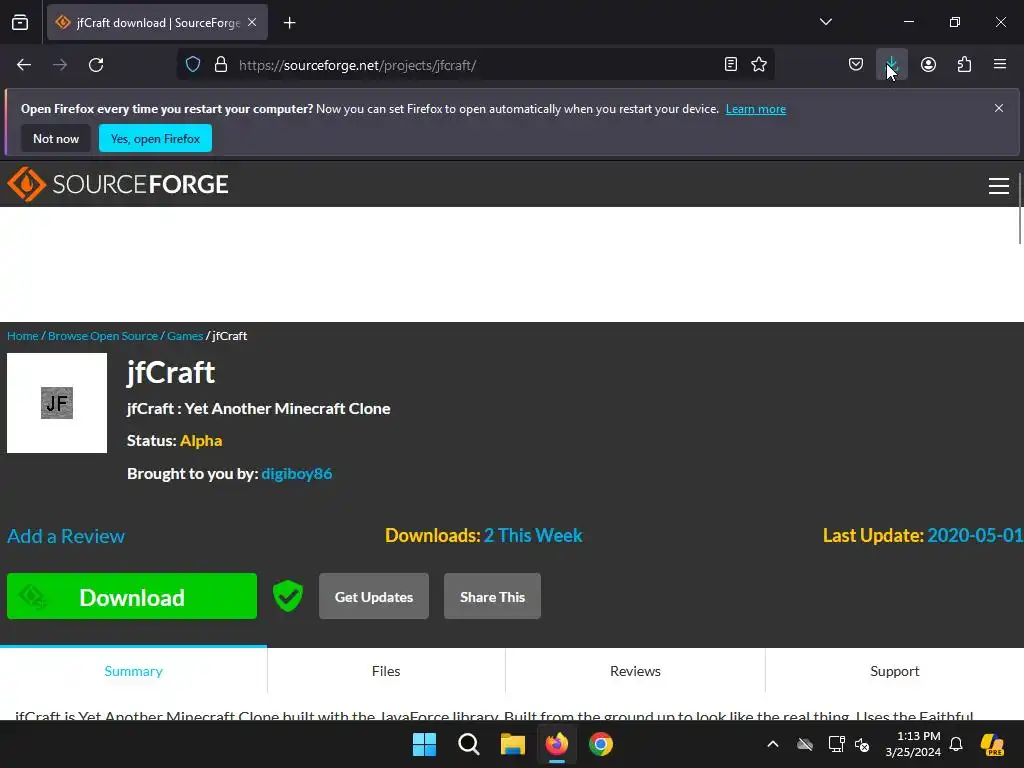Click the green Download button
Image resolution: width=1024 pixels, height=768 pixels.
[132, 596]
